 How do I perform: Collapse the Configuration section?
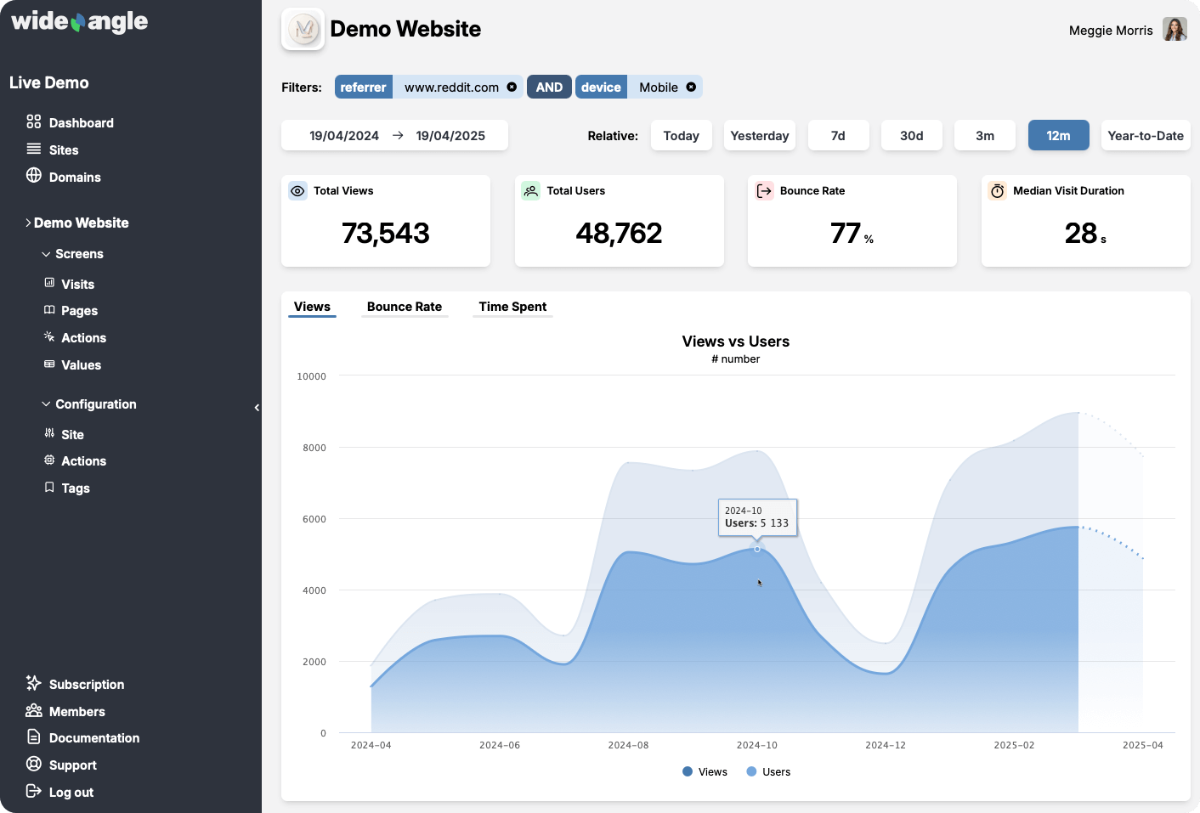tap(44, 404)
